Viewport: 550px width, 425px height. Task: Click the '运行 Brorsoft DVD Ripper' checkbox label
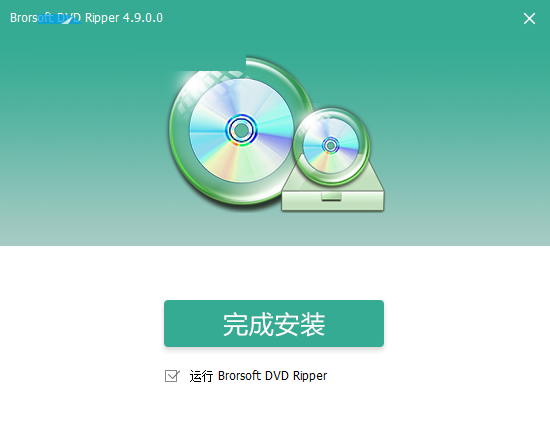258,376
